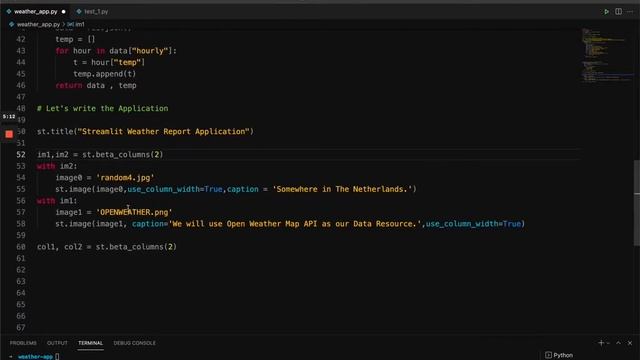This screenshot has height=360, width=640.
Task: Click the Python file icon on weather_app.py tab
Action: [x=9, y=11]
